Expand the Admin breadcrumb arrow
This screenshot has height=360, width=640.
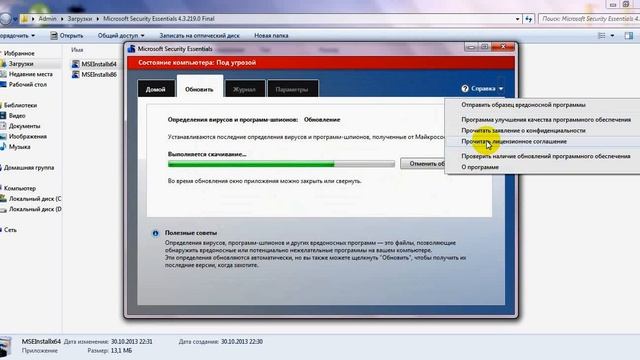point(62,19)
